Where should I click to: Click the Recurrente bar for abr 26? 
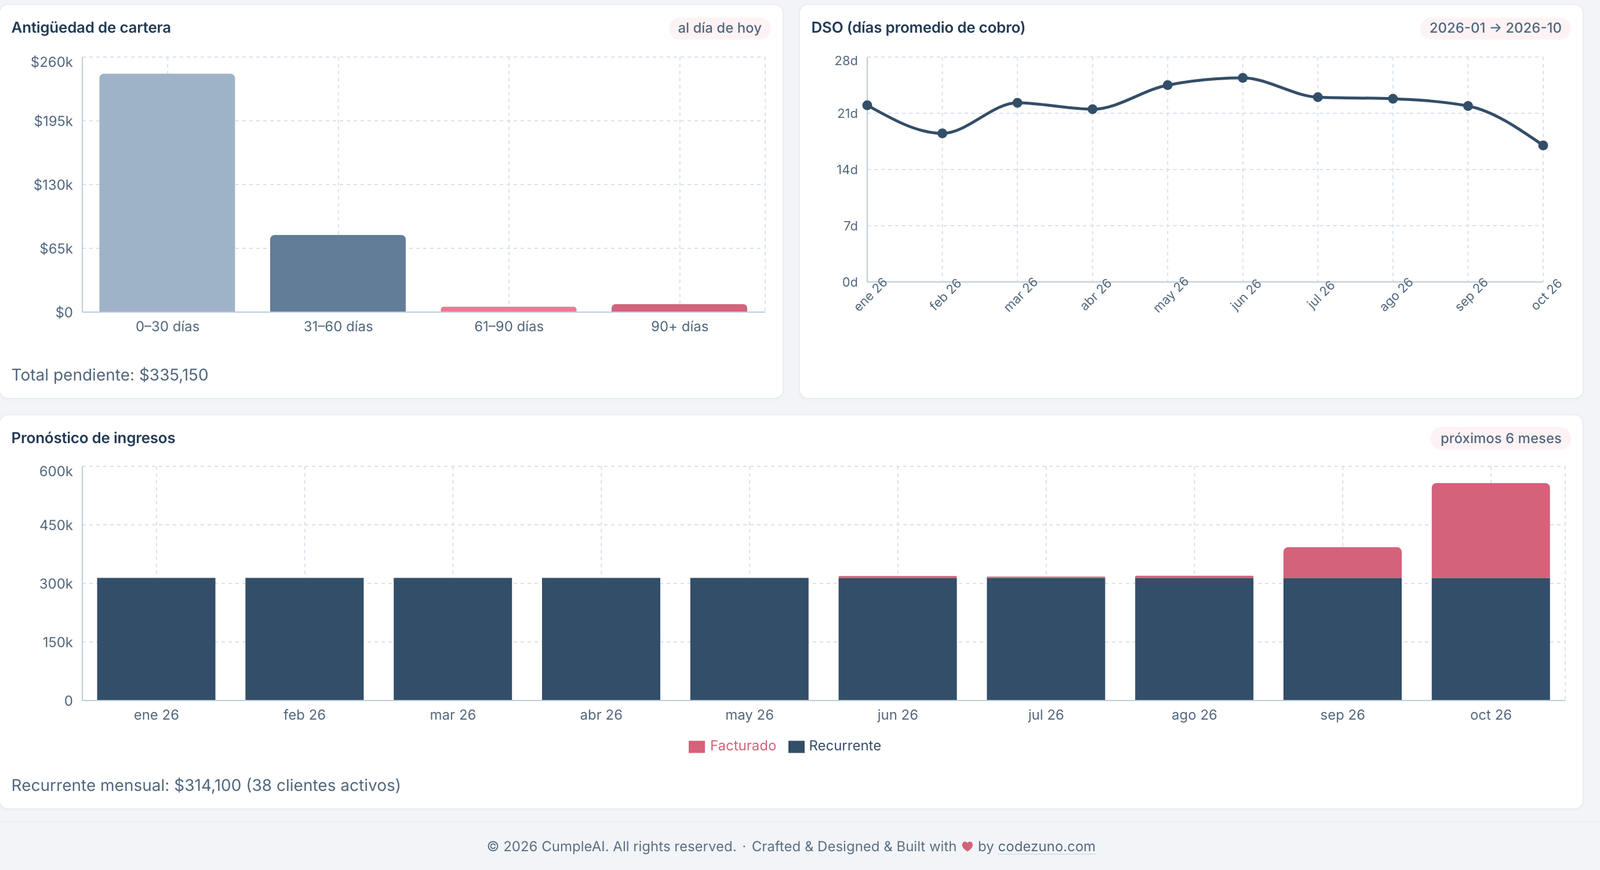(x=601, y=639)
